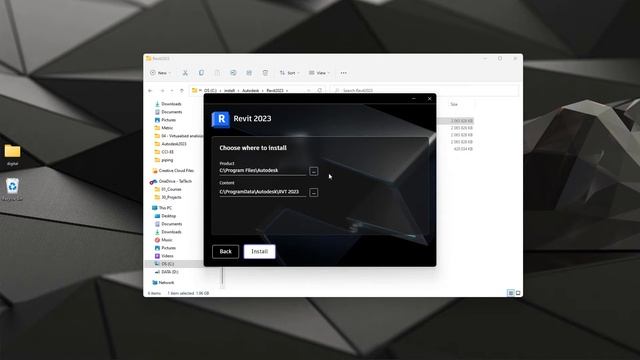Edit the Product path field C:\Program Files\Autodesk
This screenshot has height=360, width=640.
click(x=262, y=171)
